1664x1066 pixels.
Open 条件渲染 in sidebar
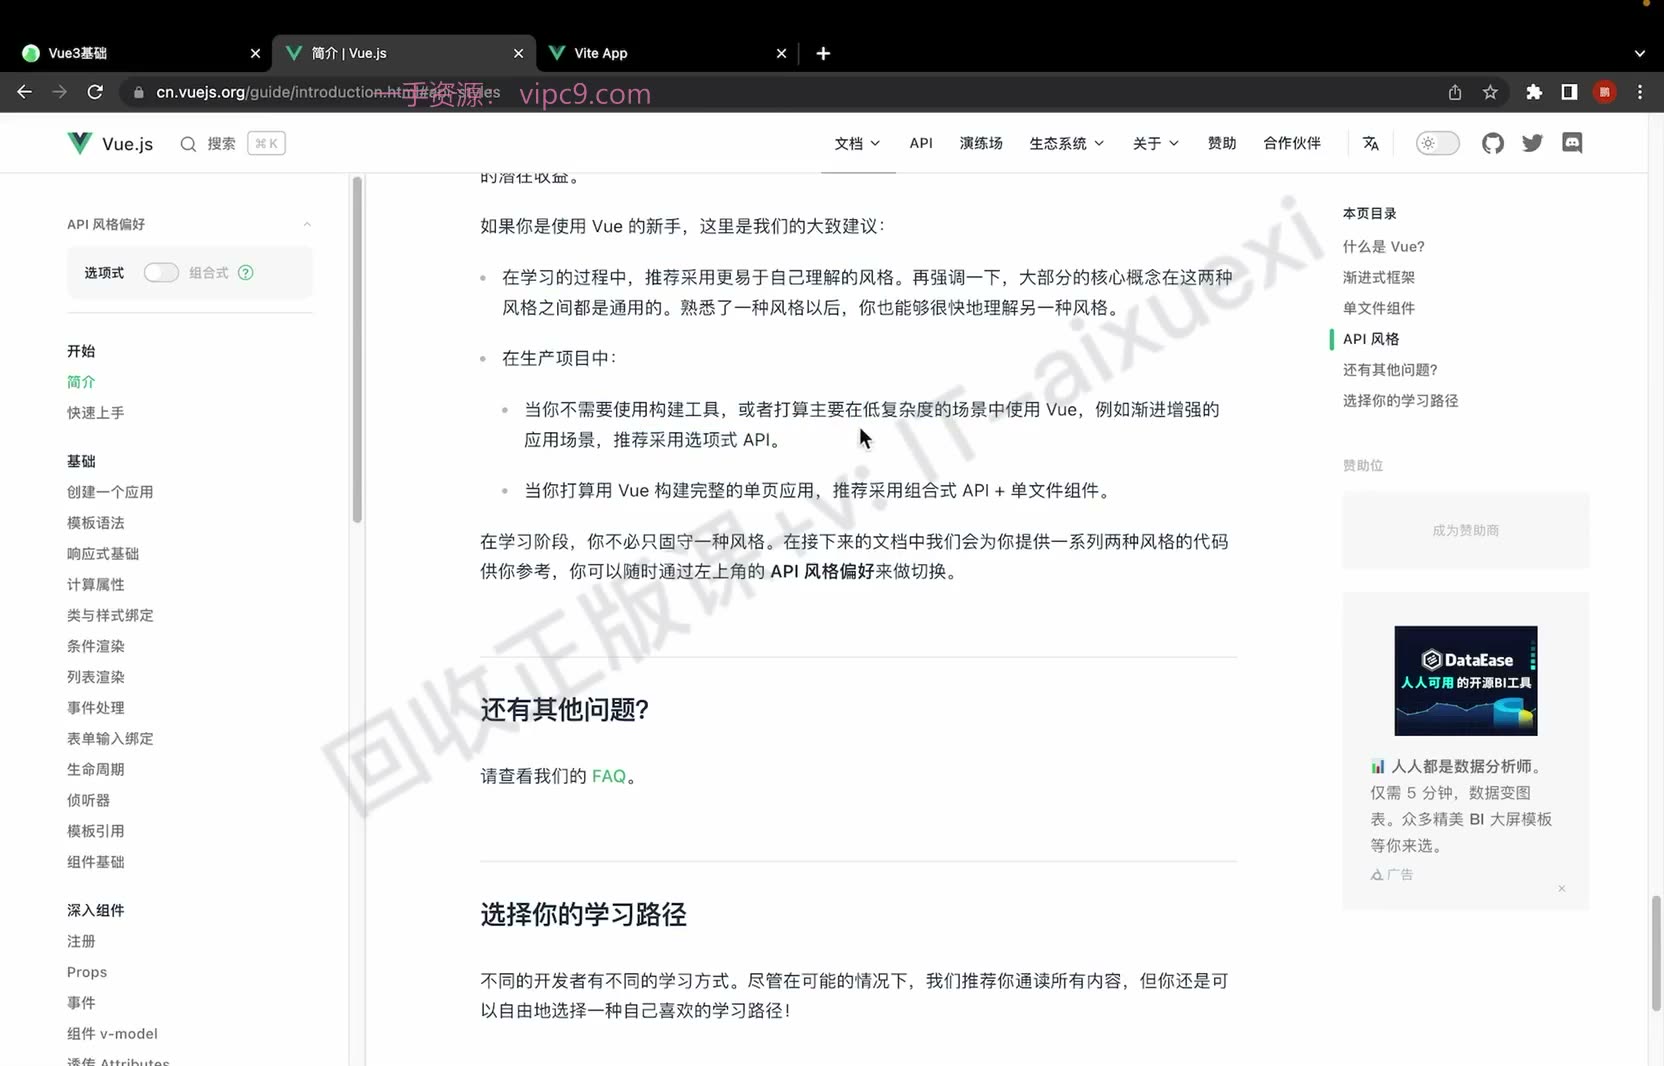point(95,646)
